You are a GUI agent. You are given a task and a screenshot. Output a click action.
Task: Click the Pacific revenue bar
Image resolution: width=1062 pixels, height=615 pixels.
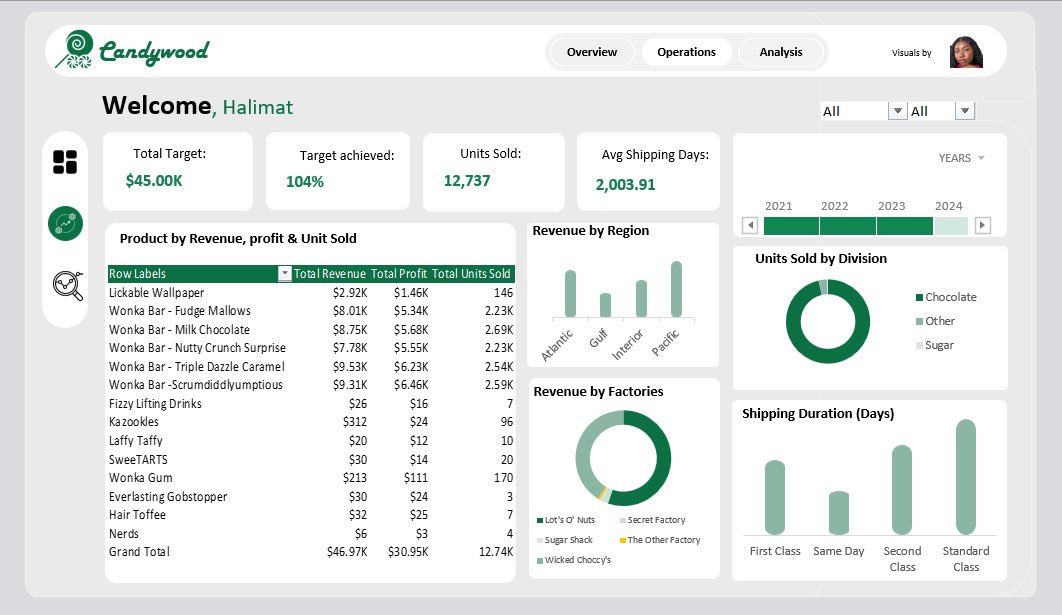point(676,289)
